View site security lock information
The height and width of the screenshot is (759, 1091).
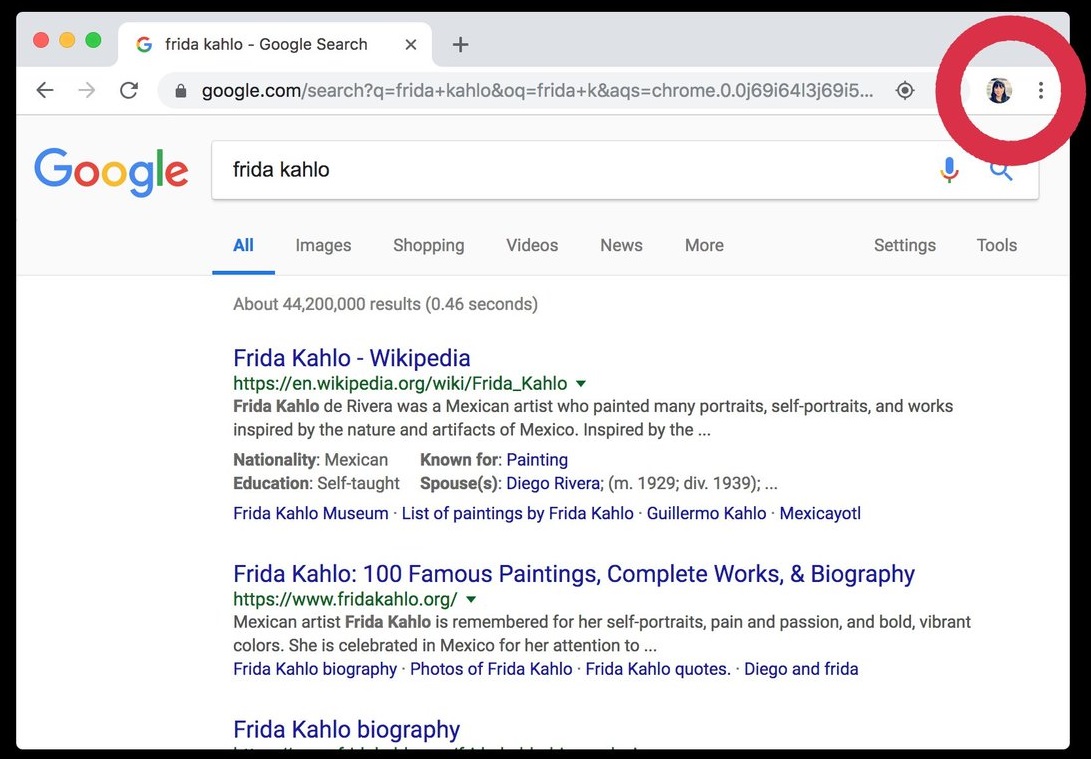181,91
